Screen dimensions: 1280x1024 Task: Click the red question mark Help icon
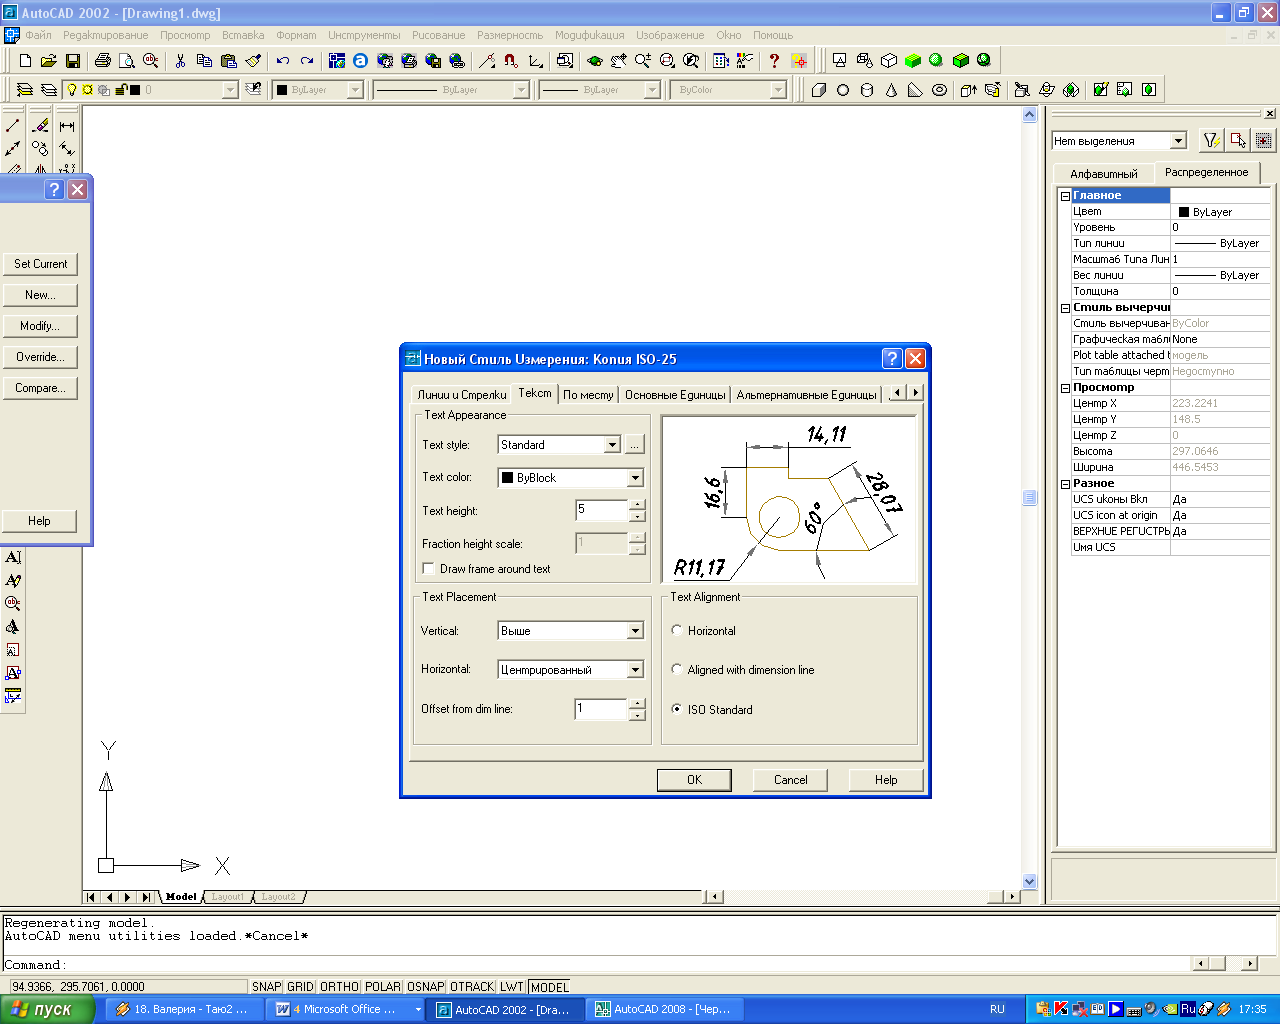(773, 61)
